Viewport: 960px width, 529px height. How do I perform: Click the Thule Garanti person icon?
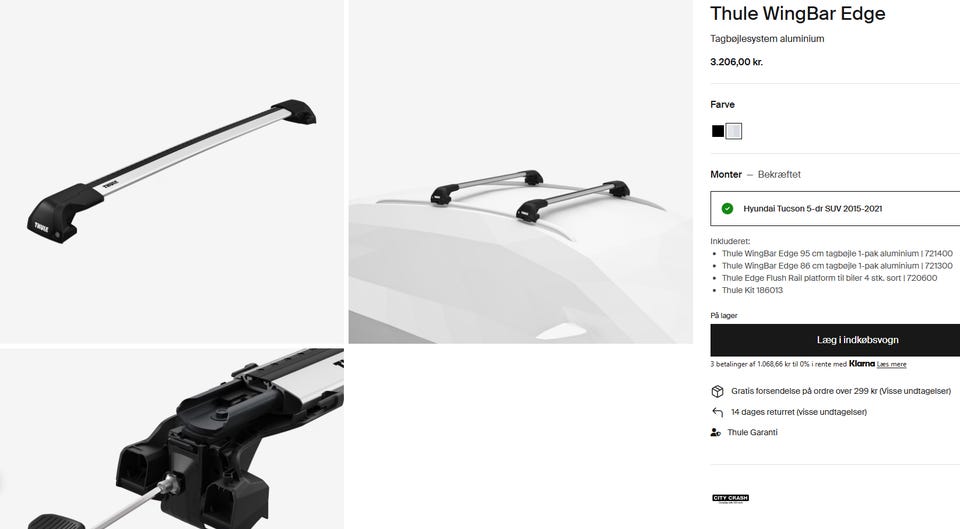click(716, 432)
